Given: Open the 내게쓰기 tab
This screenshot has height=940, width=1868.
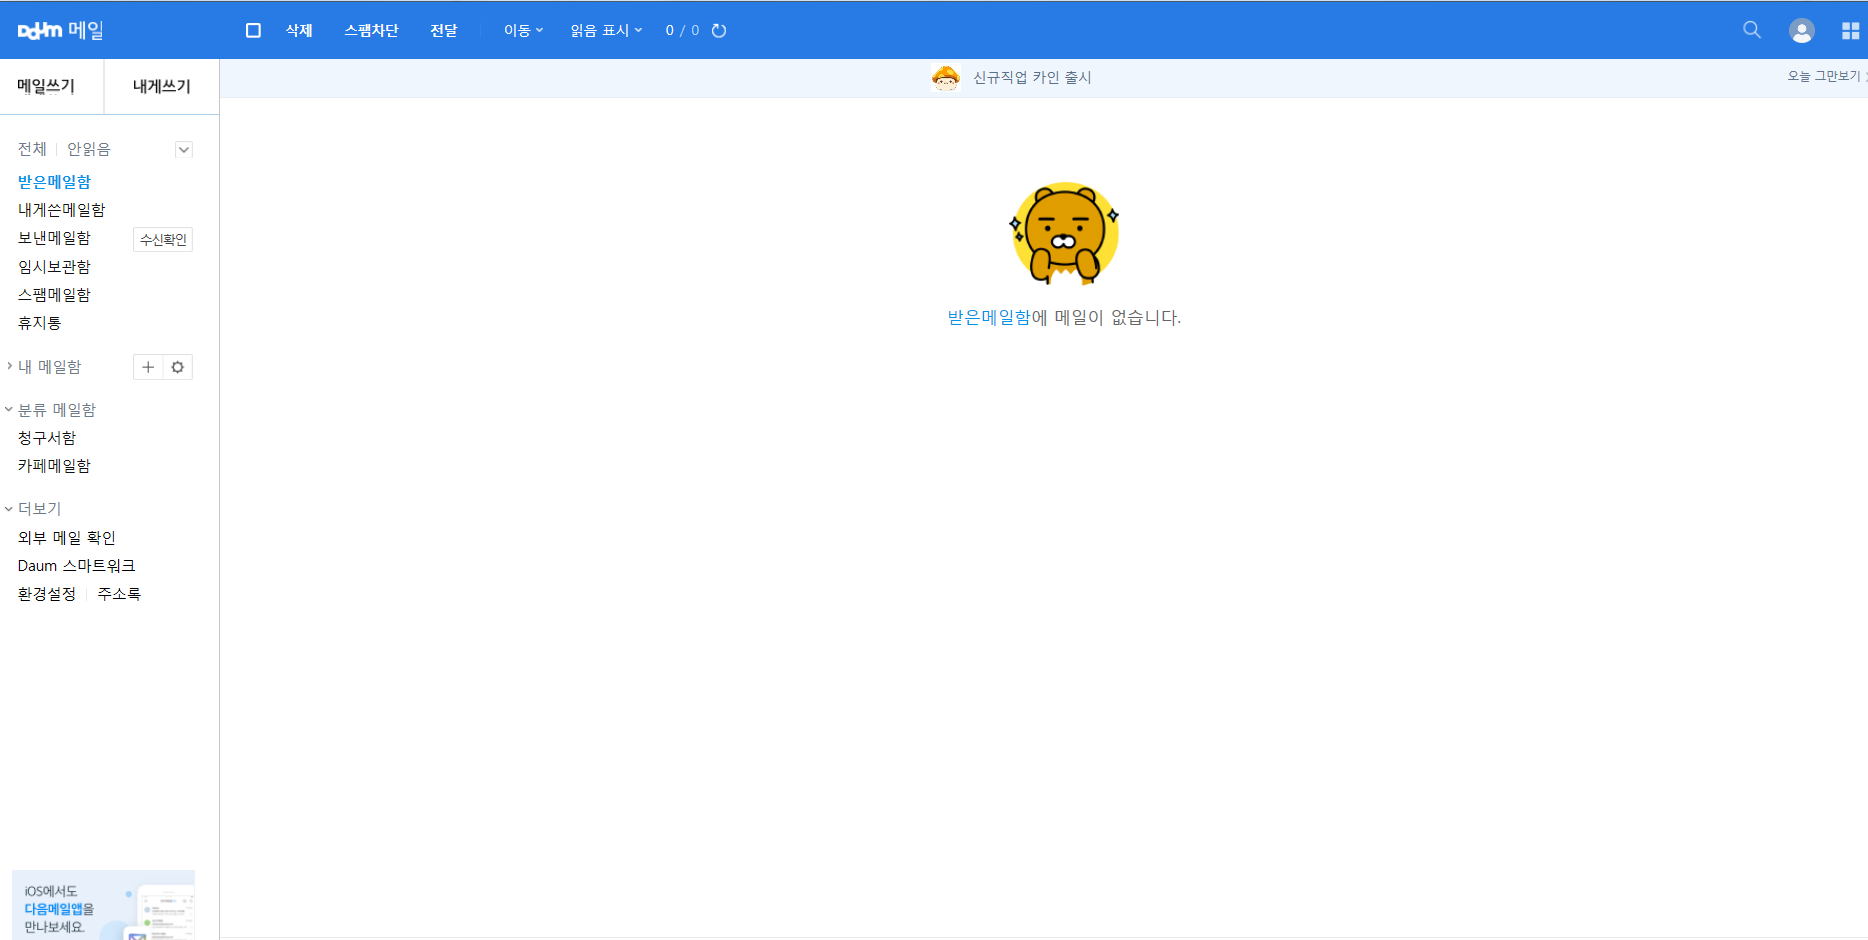Looking at the screenshot, I should (x=162, y=87).
